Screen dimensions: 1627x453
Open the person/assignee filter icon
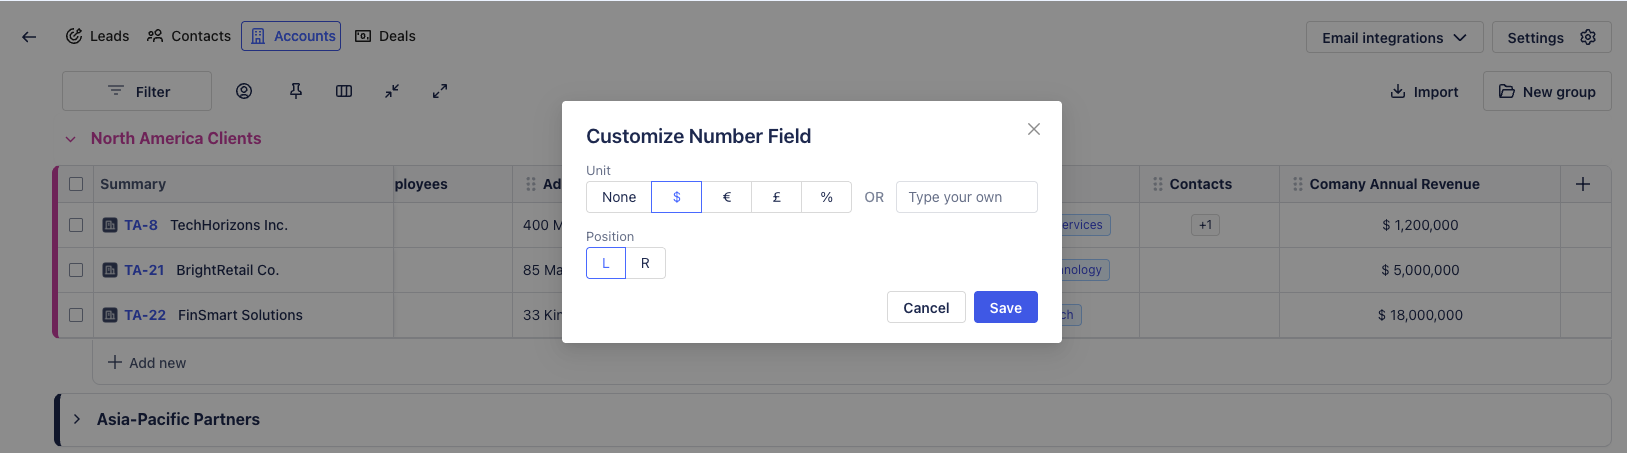click(244, 91)
